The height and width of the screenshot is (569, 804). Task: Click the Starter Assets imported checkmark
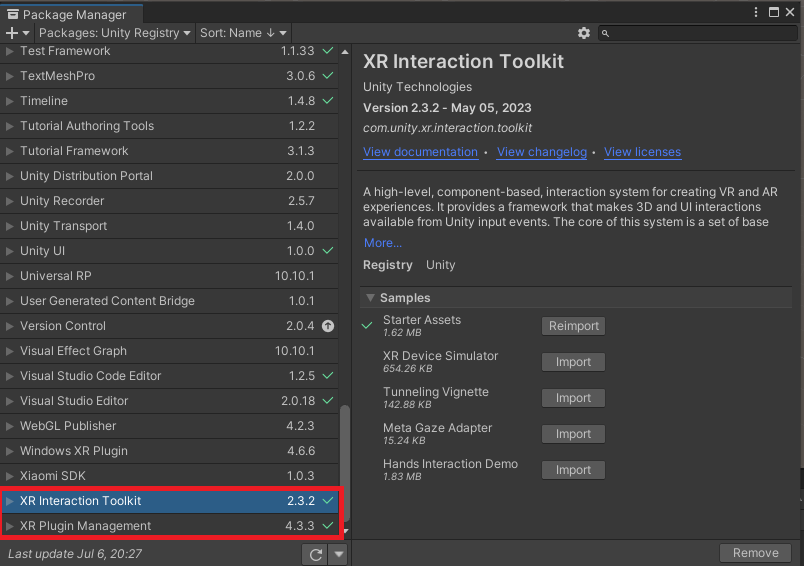(x=367, y=326)
